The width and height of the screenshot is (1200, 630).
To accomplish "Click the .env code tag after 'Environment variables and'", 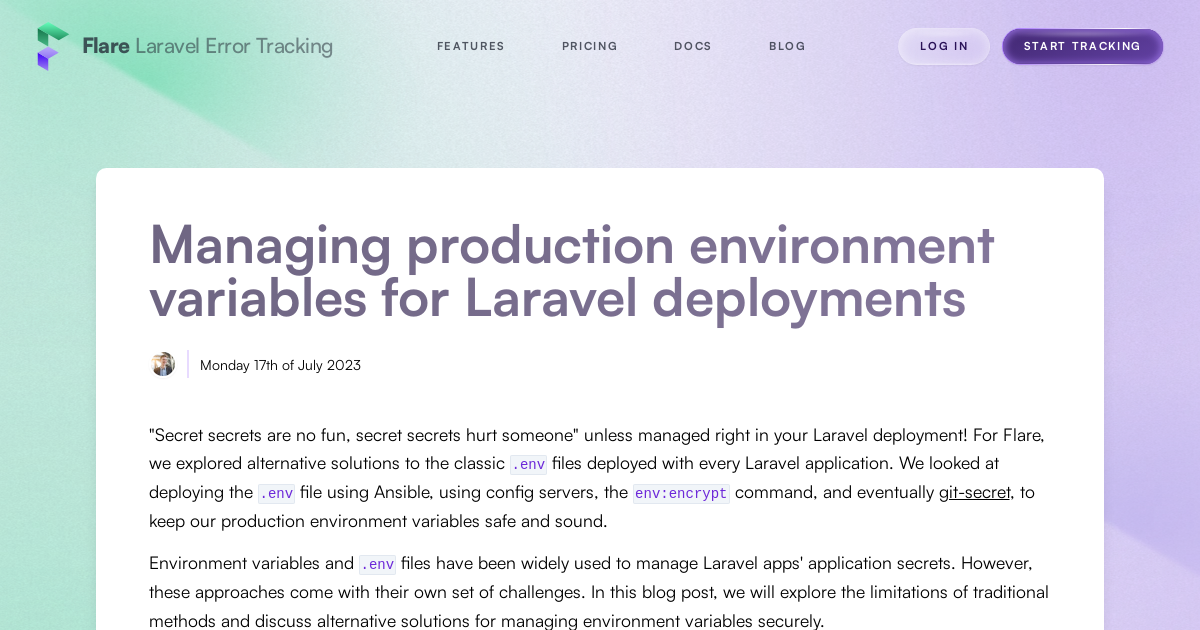I will 377,564.
